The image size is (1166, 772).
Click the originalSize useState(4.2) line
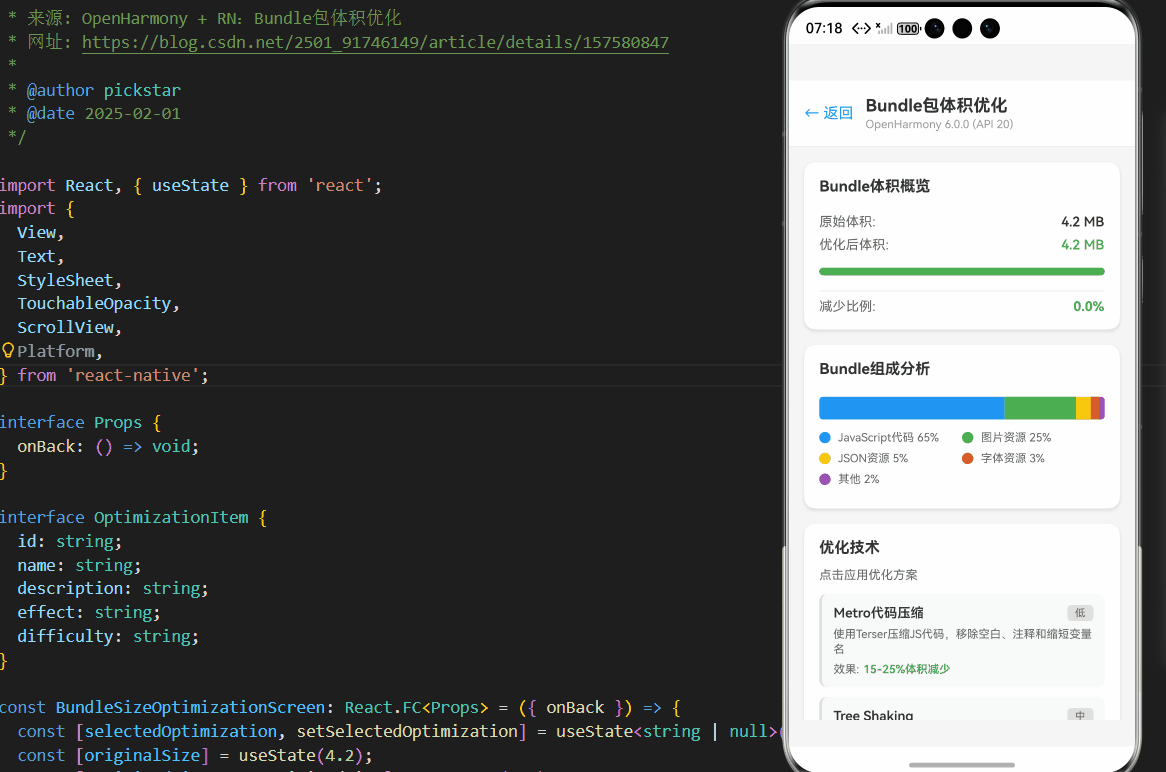click(x=195, y=756)
